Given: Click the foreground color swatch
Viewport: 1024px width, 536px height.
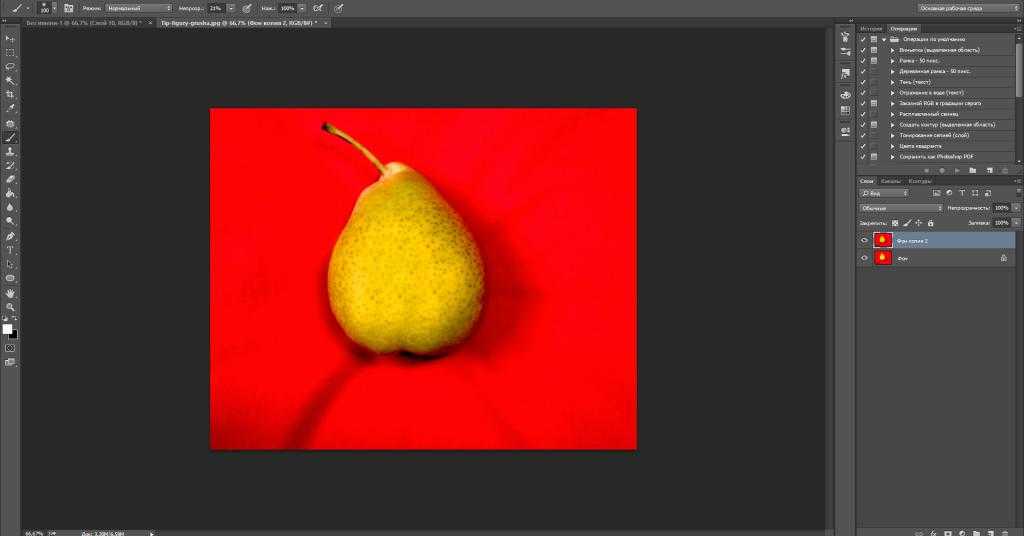Looking at the screenshot, I should coord(7,328).
